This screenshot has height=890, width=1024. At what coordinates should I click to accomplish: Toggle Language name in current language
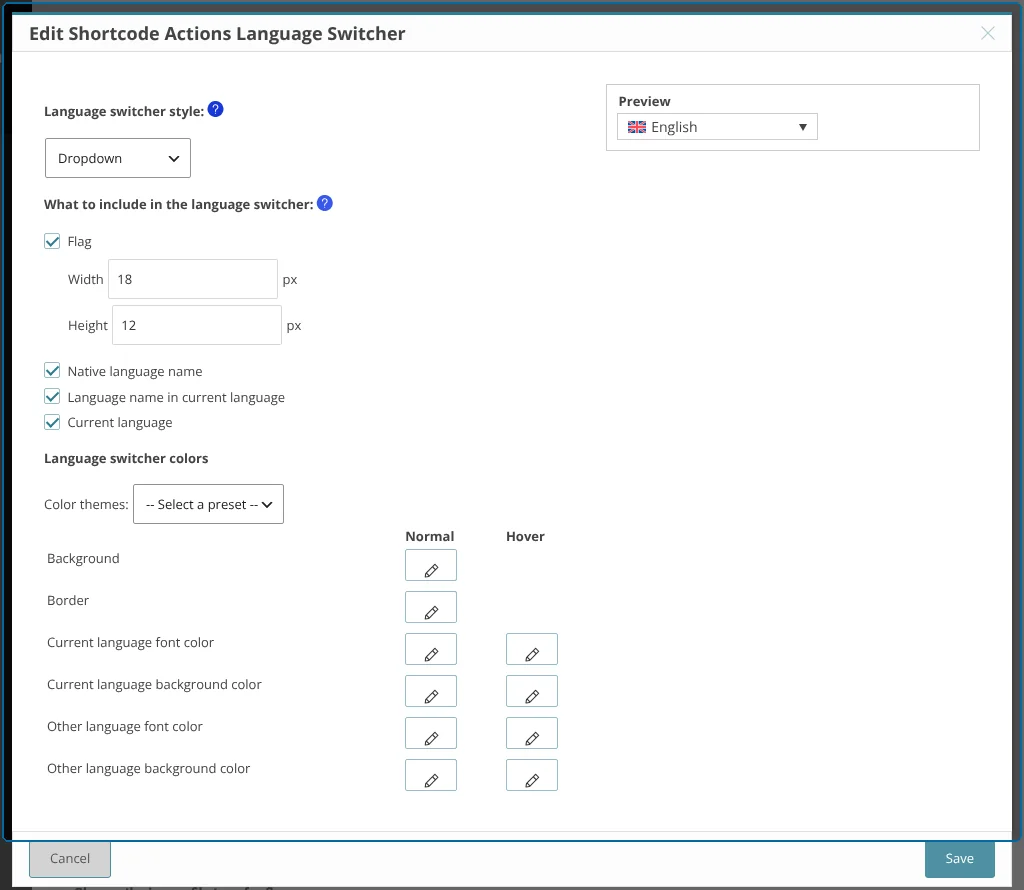pos(52,396)
